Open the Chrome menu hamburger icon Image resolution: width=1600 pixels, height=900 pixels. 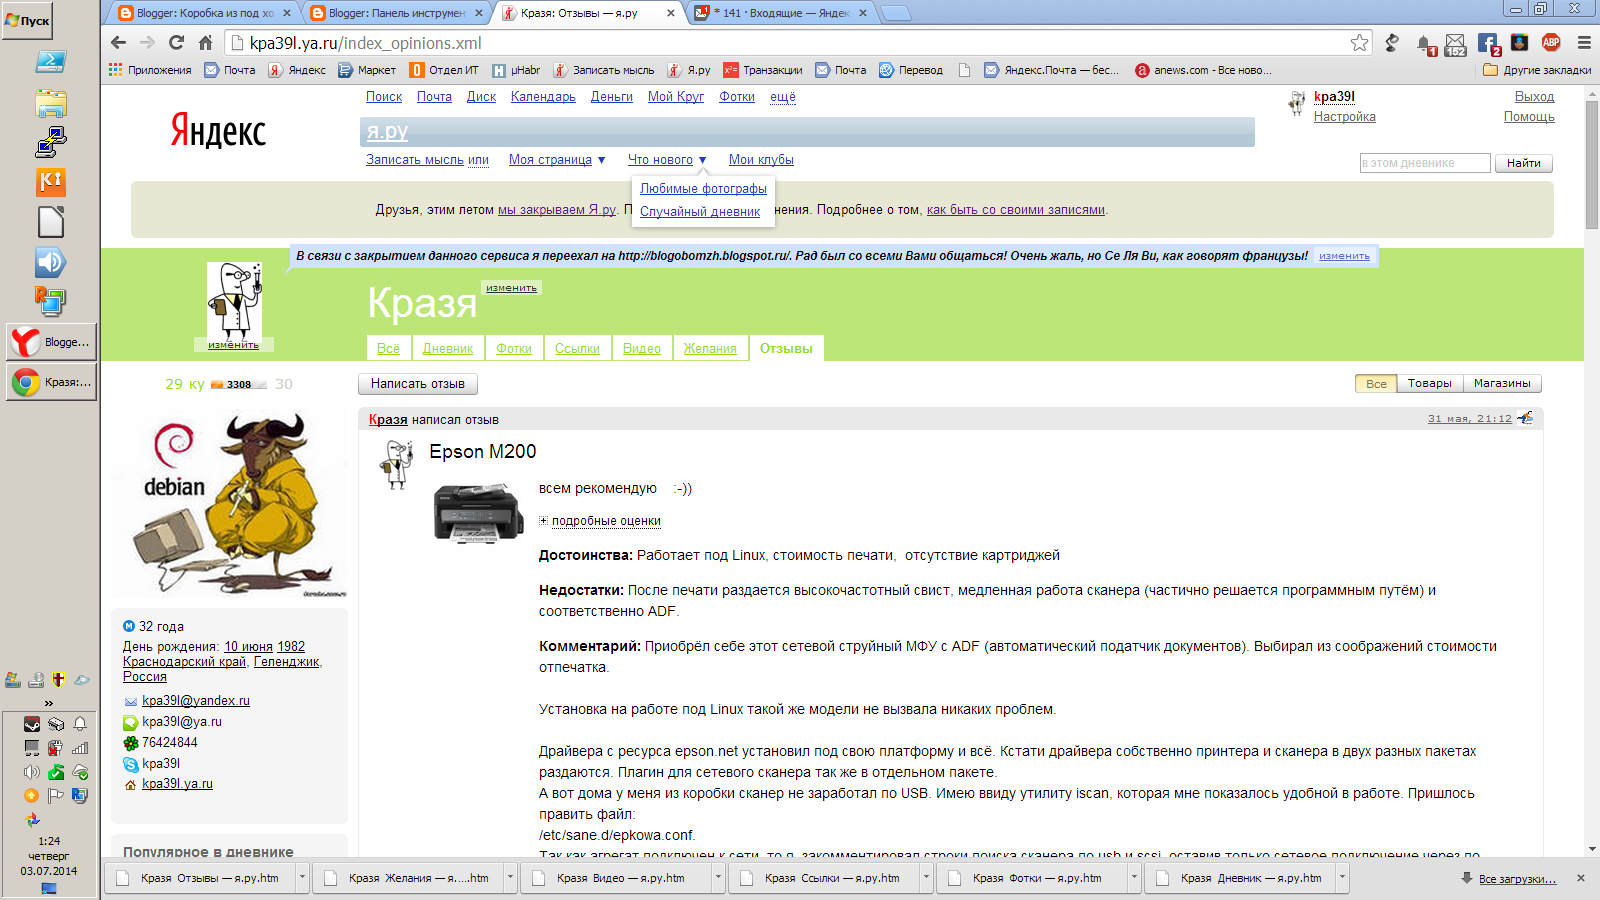pos(1584,43)
